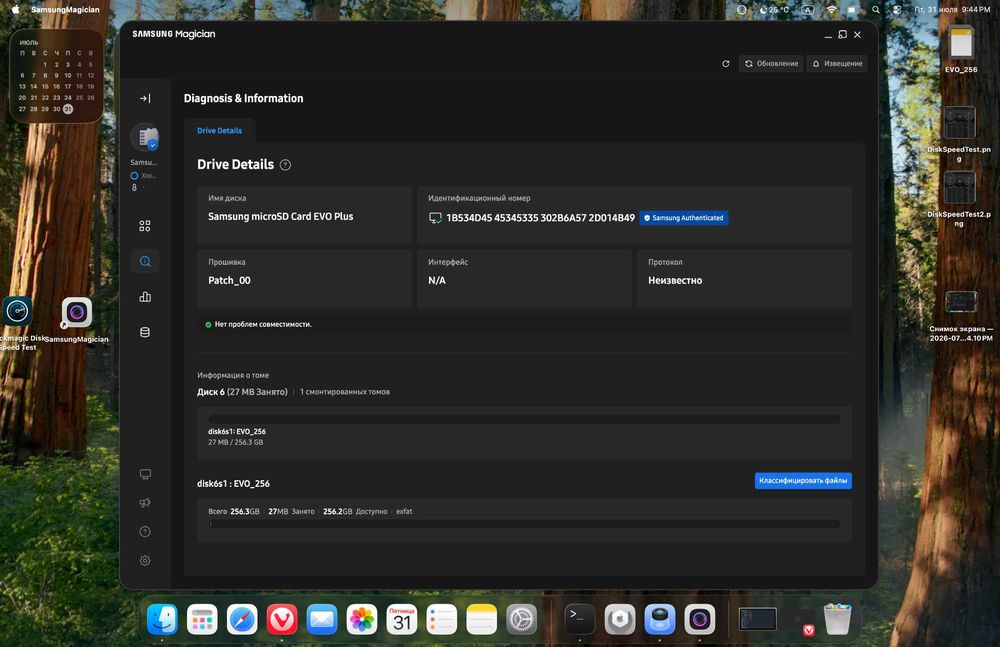Open Finder in the Dock
This screenshot has height=647, width=1000.
click(x=162, y=619)
